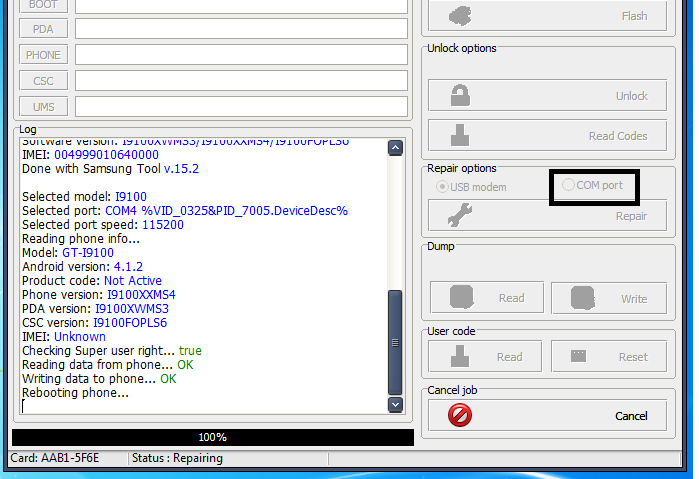This screenshot has width=699, height=479.
Task: Click the UMS file button
Action: tap(44, 107)
